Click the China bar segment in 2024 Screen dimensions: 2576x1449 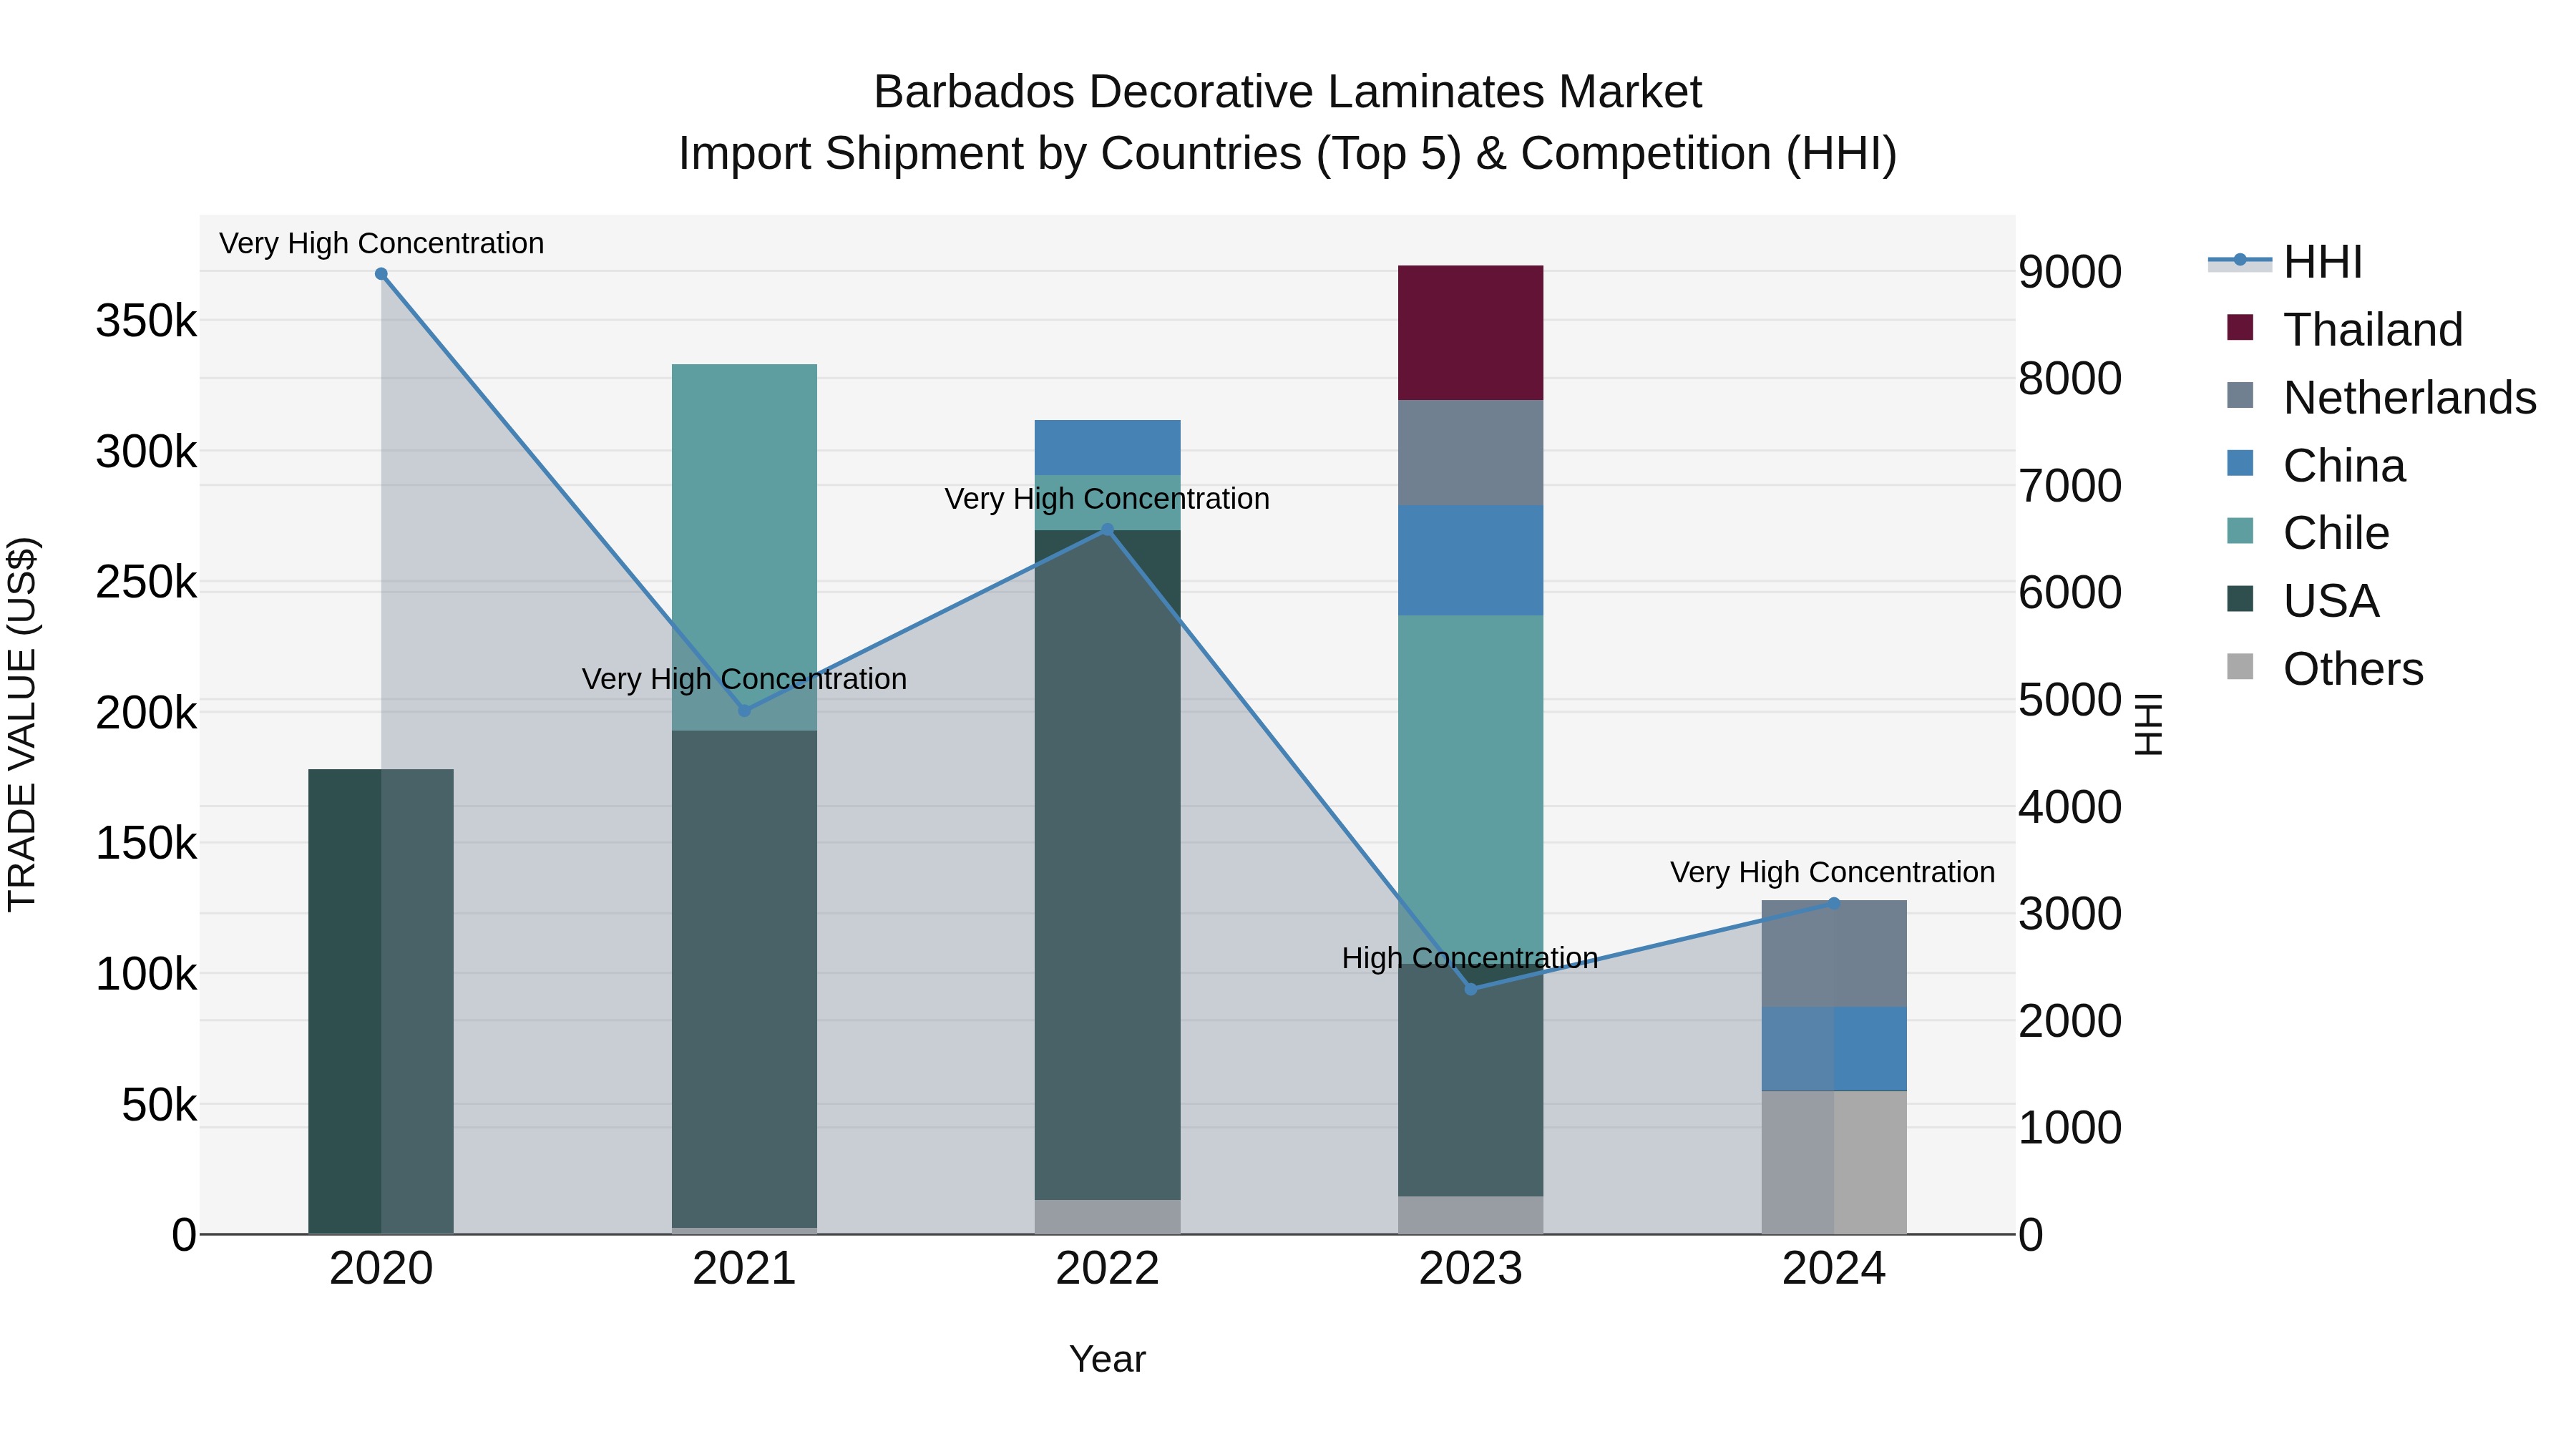click(x=1834, y=1049)
